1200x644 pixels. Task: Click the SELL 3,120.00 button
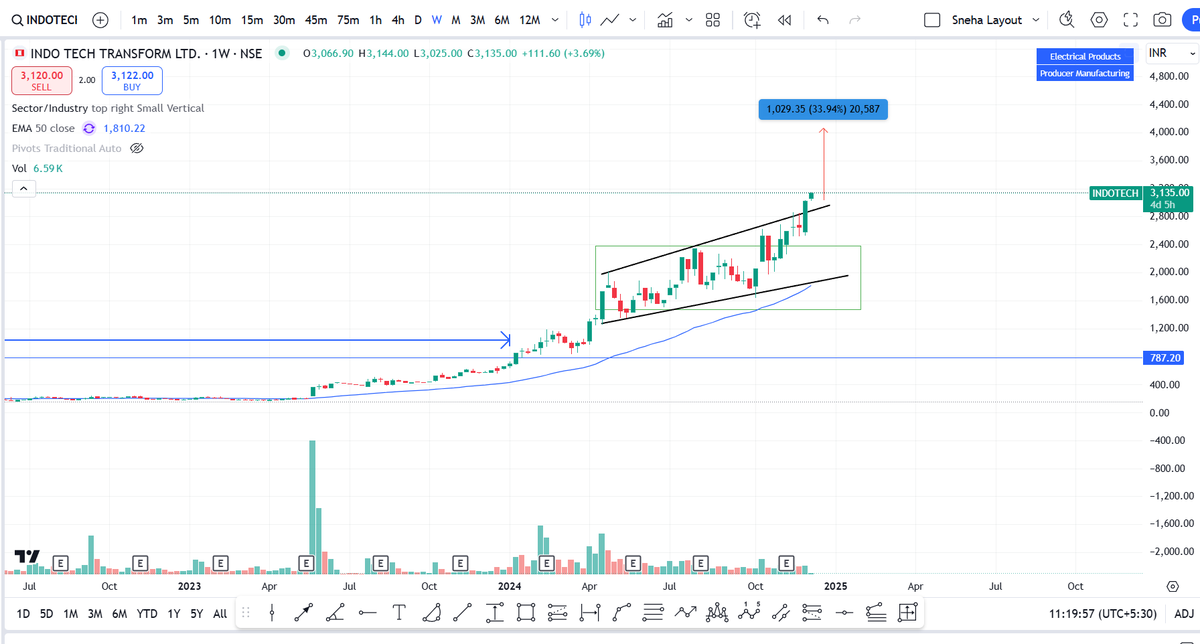point(41,80)
